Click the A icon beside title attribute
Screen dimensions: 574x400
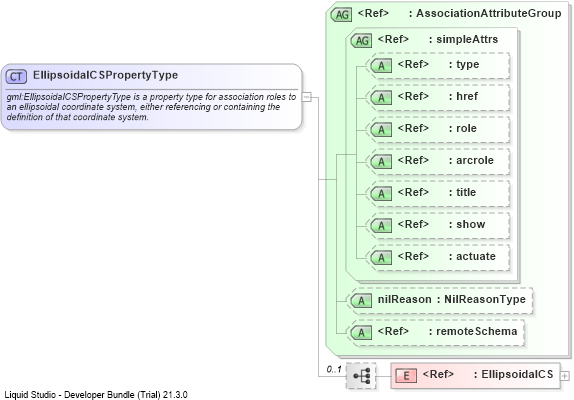tap(381, 194)
